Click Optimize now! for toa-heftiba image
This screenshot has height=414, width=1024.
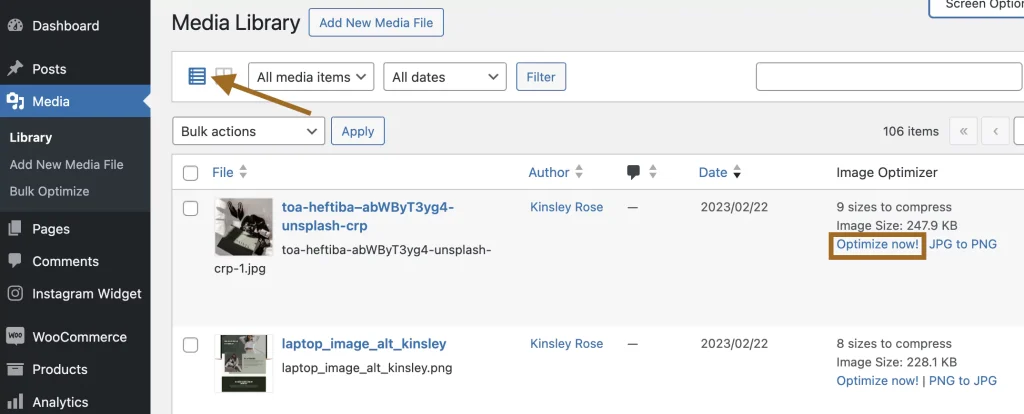click(877, 244)
